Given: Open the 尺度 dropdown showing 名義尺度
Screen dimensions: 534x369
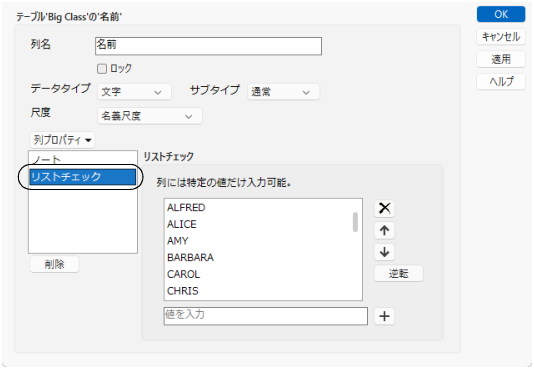Looking at the screenshot, I should pyautogui.click(x=150, y=116).
